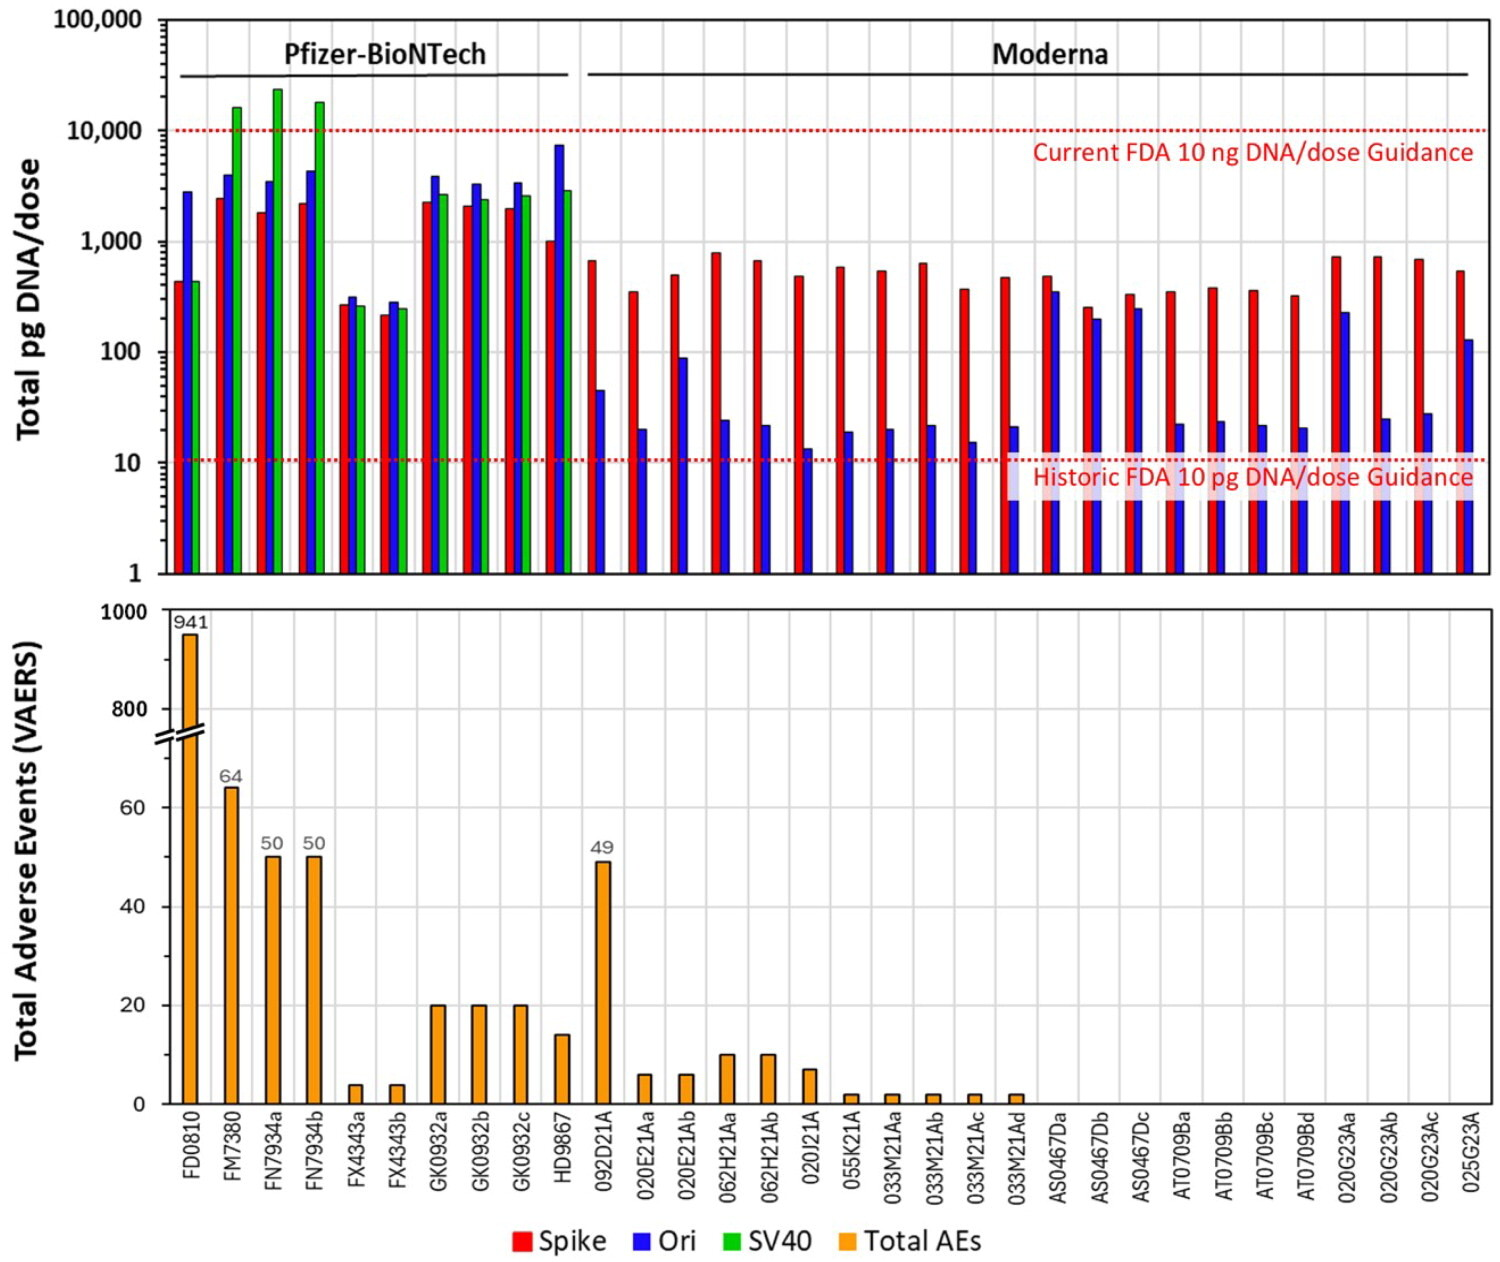Toggle the SV40 series via its legend entry
Viewport: 1500px width, 1262px height.
[x=782, y=1238]
